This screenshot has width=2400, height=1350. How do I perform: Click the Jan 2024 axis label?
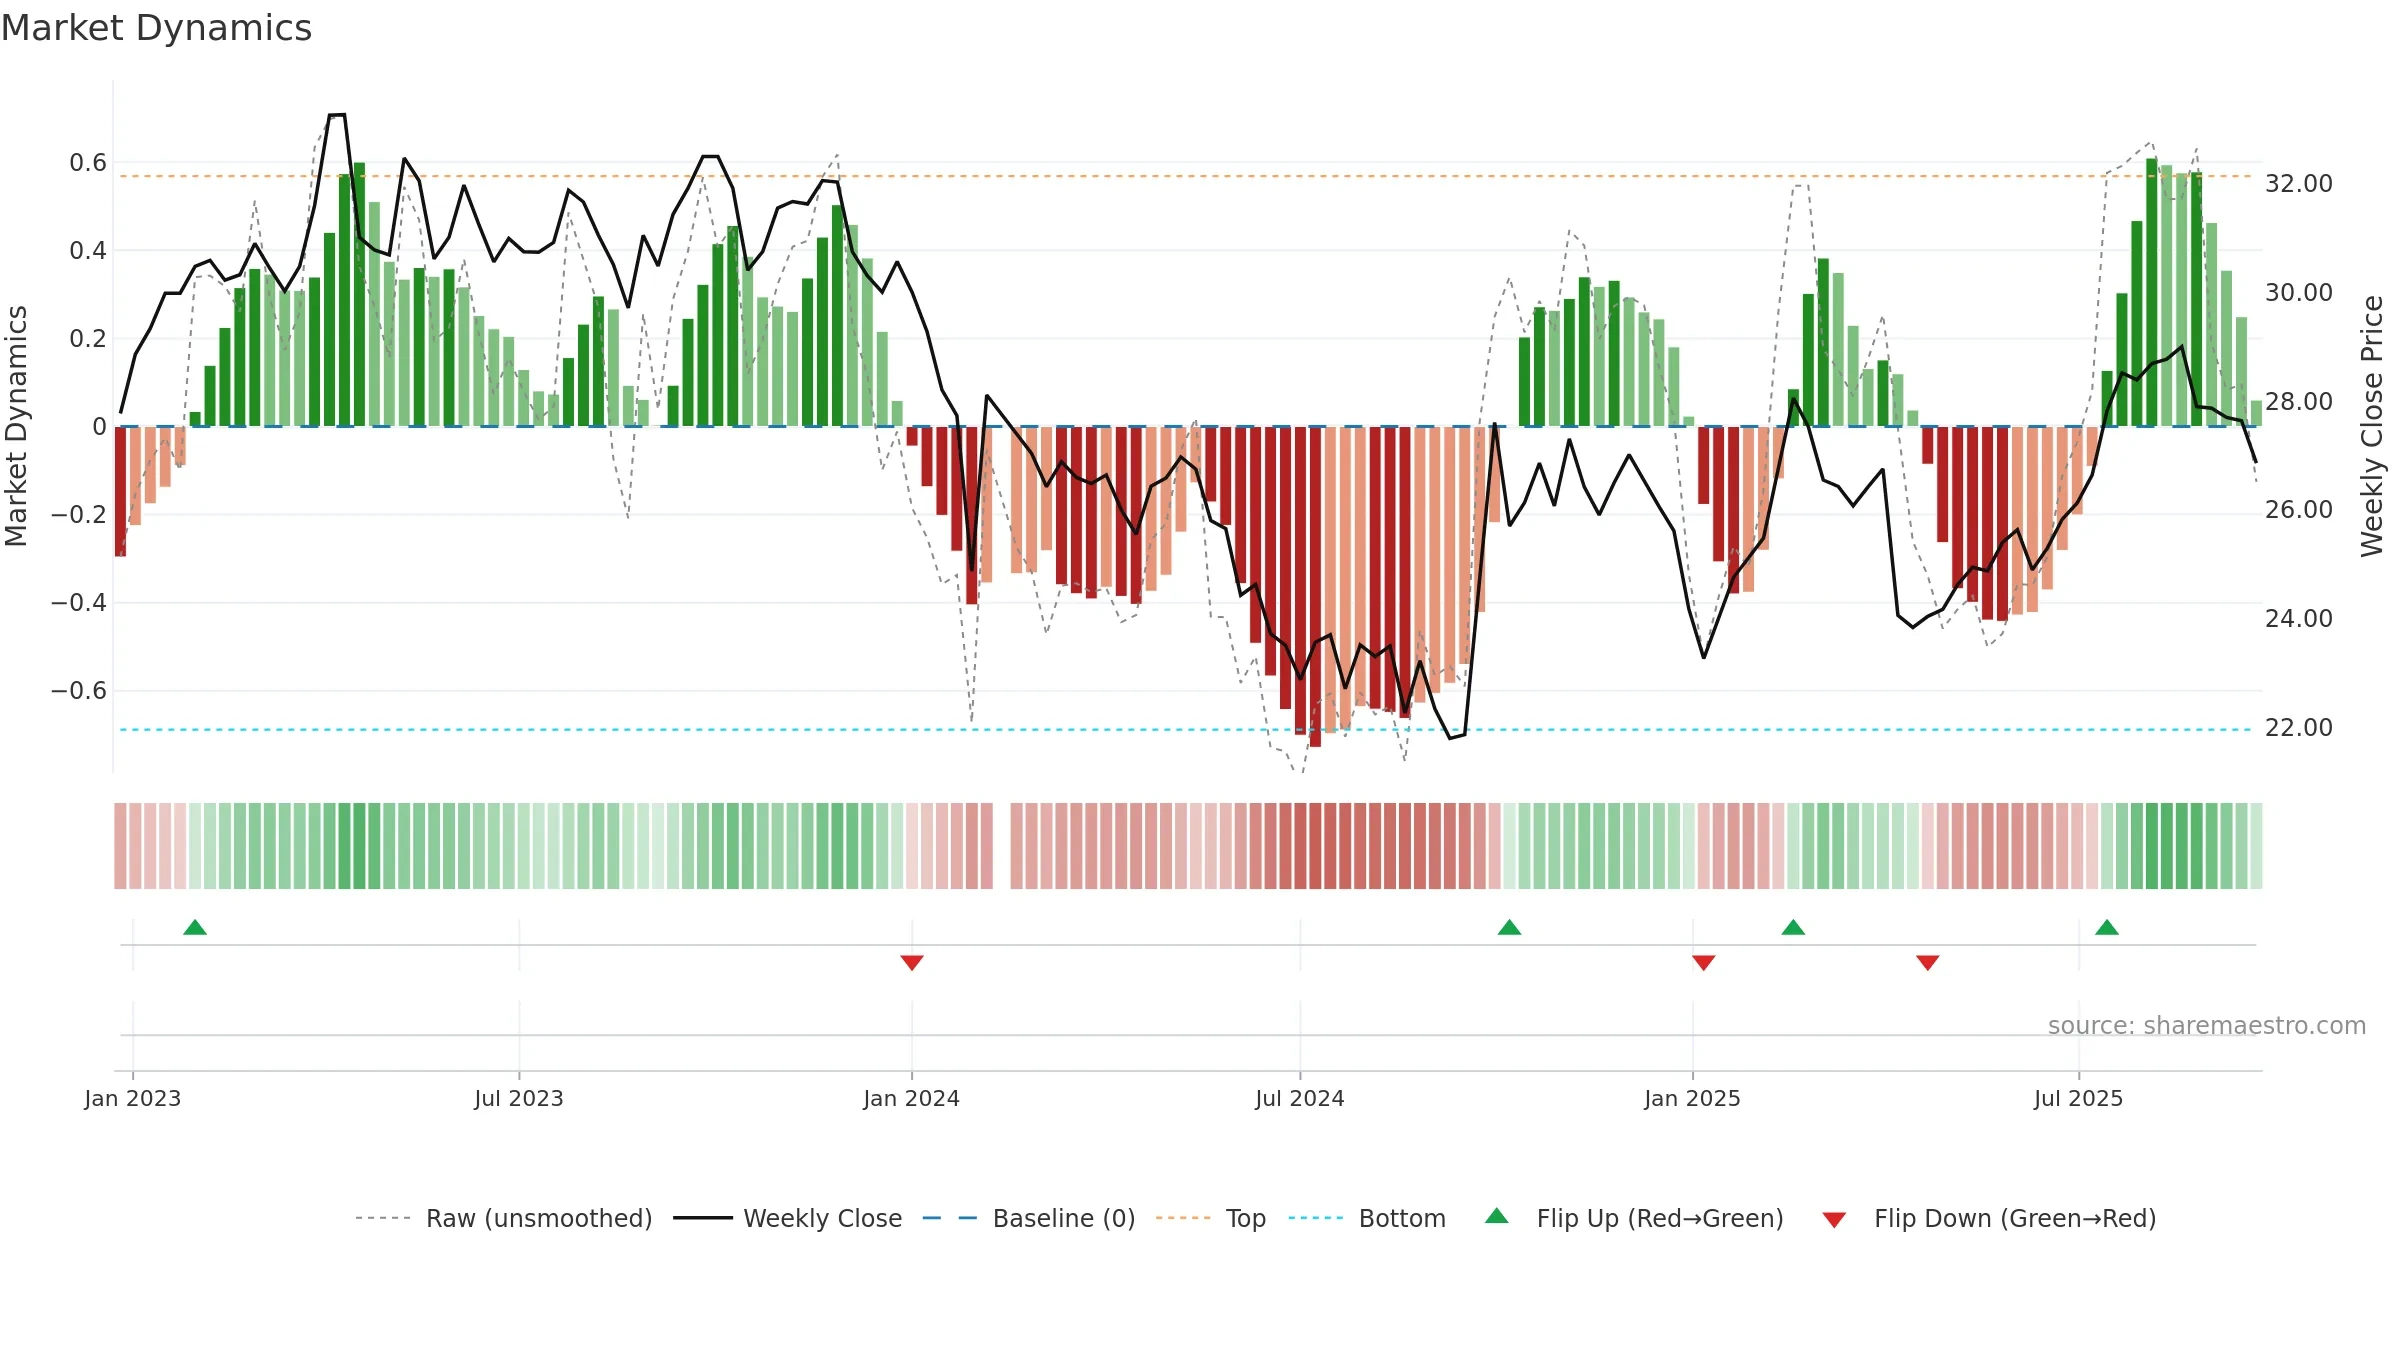coord(912,1098)
